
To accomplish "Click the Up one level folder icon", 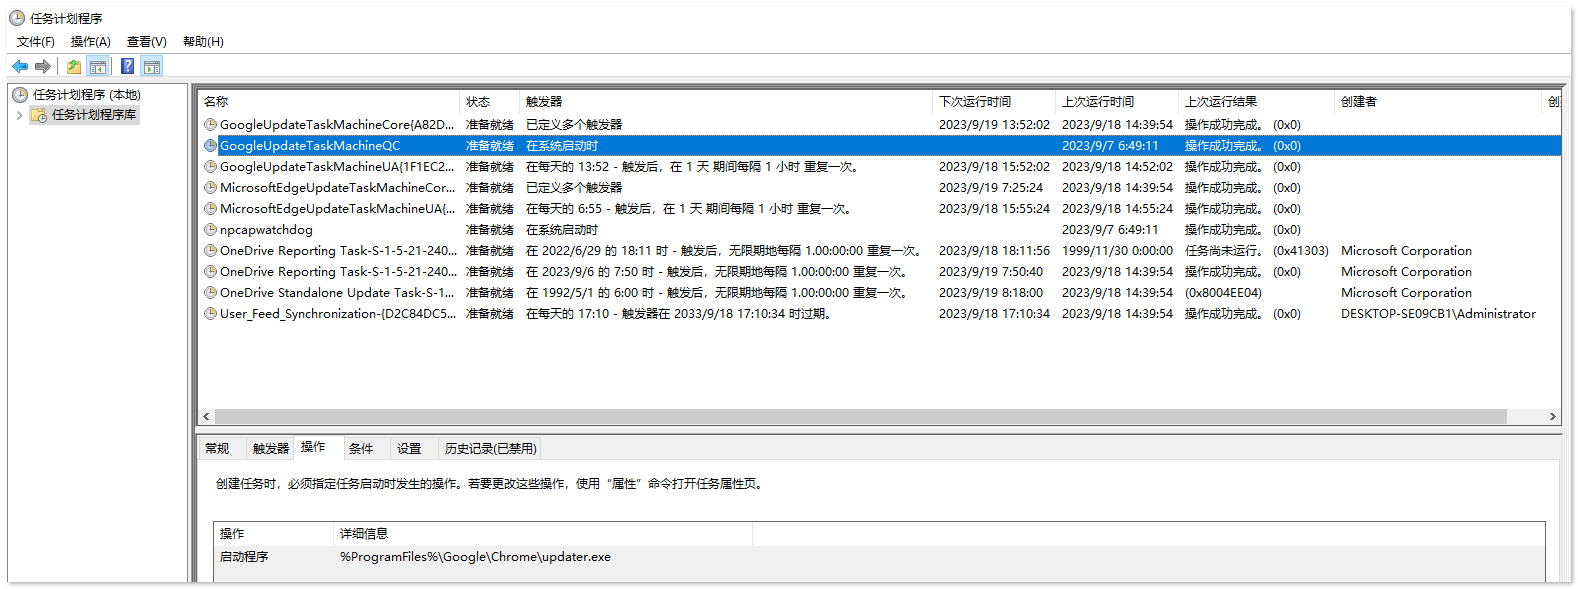I will [x=74, y=67].
